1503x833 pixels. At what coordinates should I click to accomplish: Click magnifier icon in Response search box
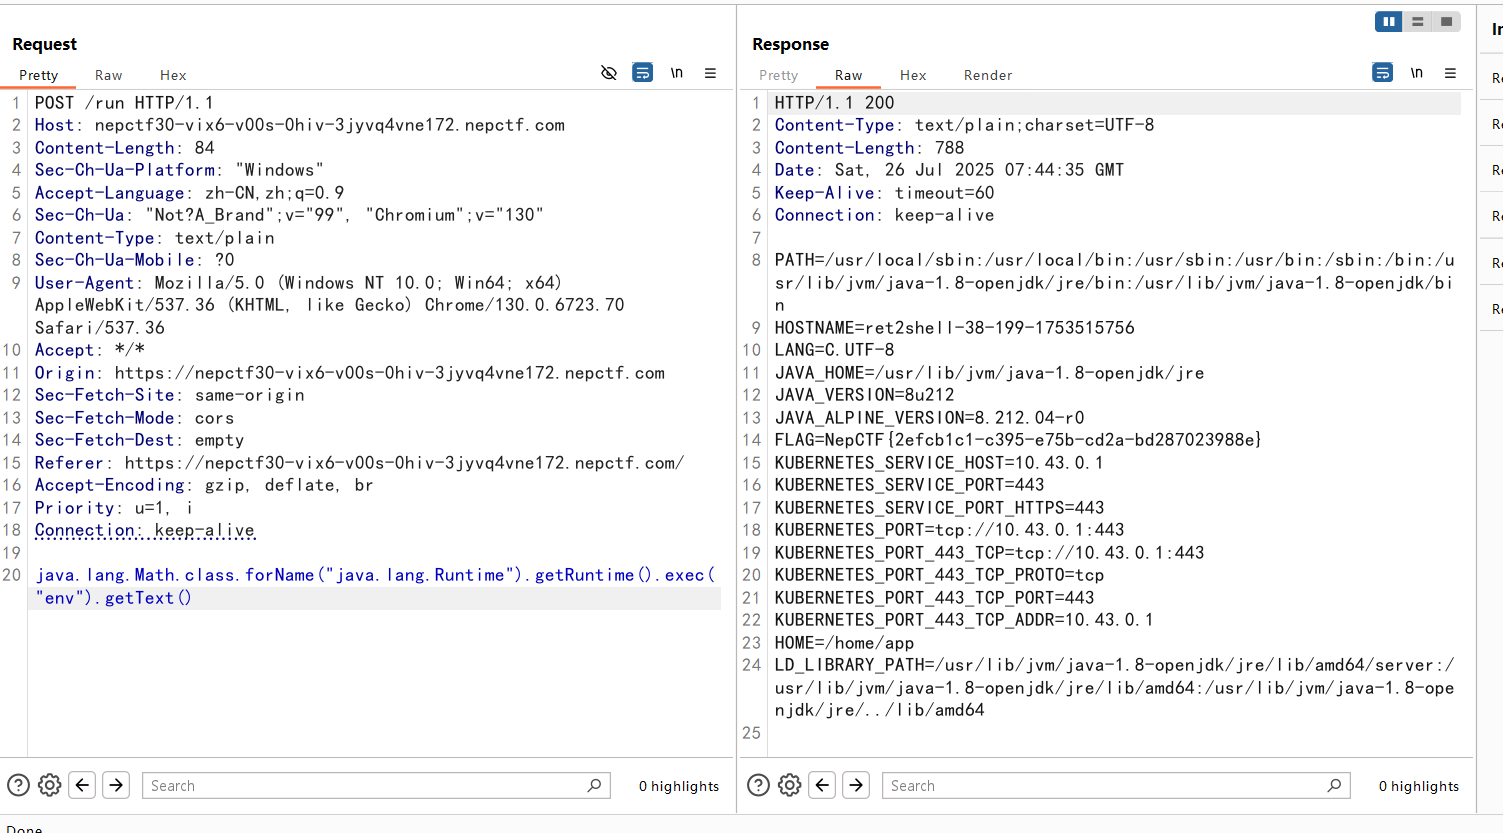1334,785
